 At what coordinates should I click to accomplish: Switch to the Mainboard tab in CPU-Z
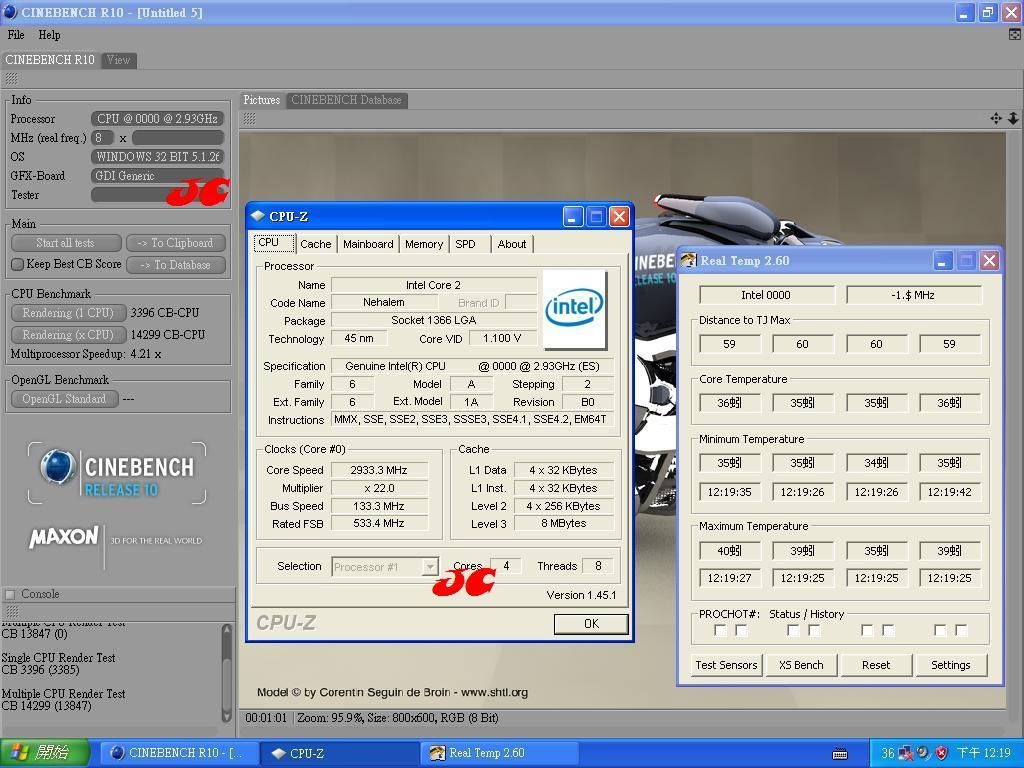[368, 244]
